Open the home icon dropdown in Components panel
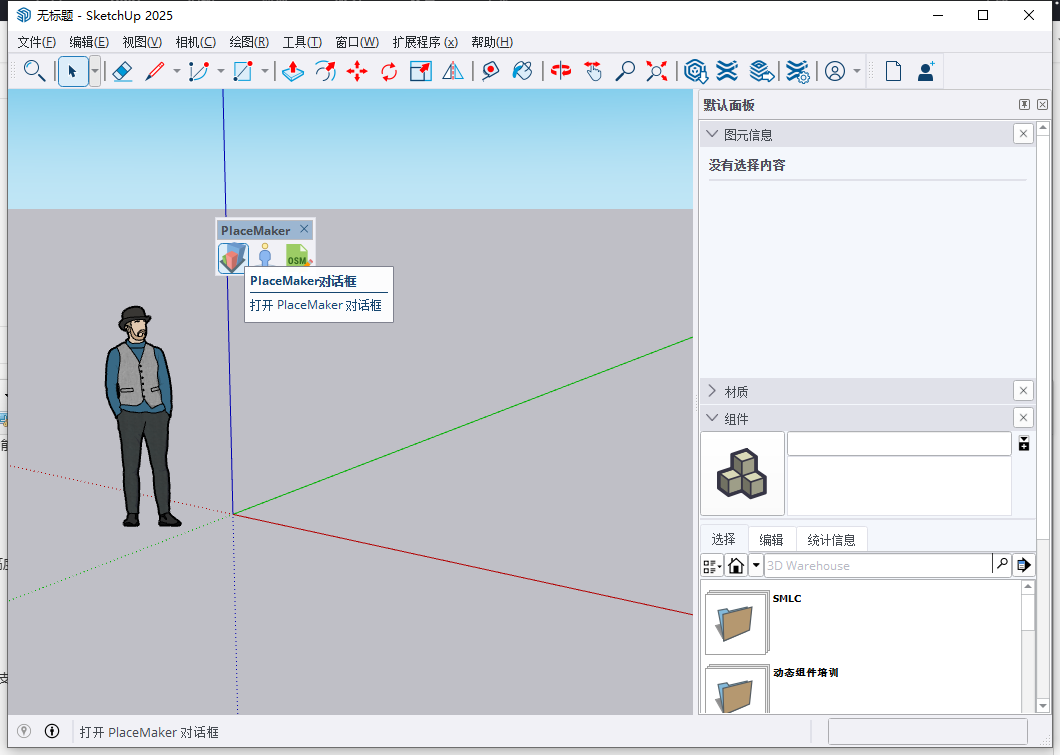The width and height of the screenshot is (1060, 755). 755,564
